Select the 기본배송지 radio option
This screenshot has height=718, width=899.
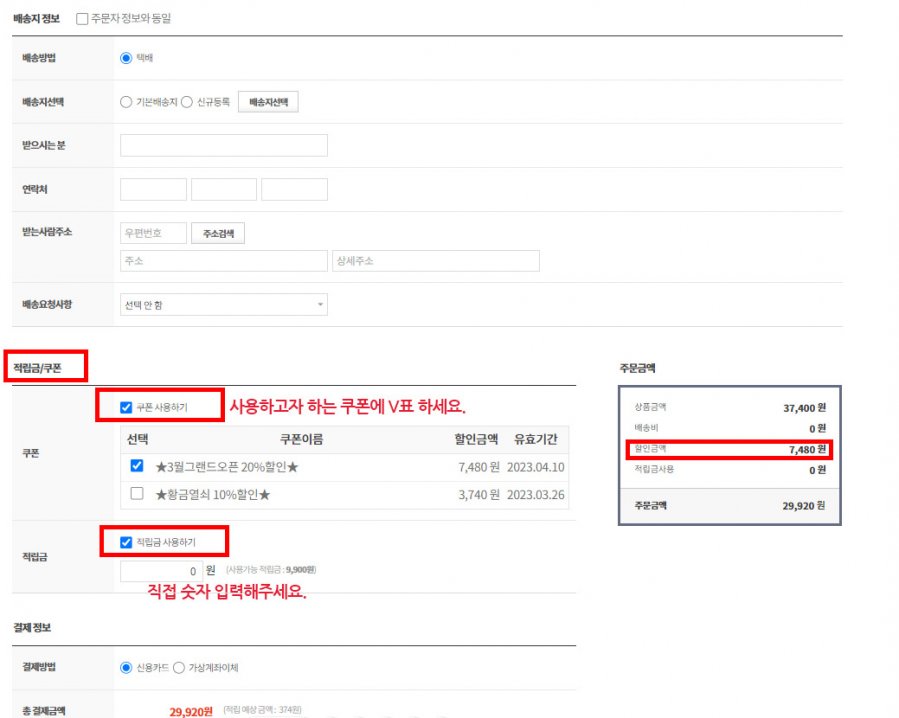pos(126,102)
